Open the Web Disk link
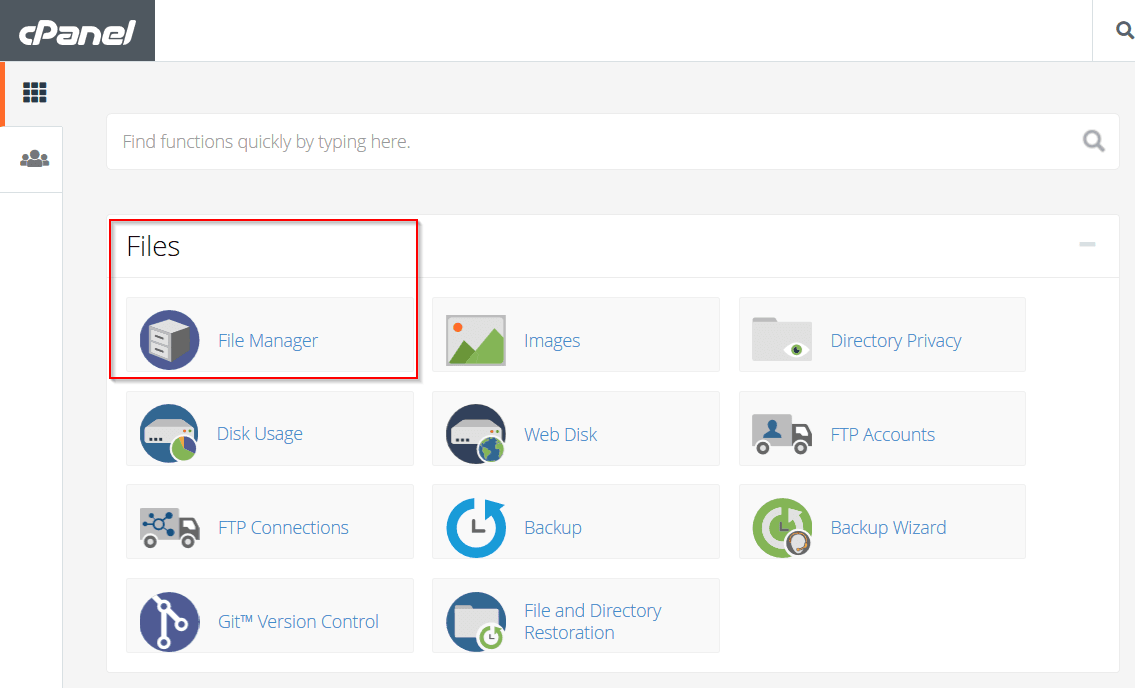The image size is (1135, 688). tap(560, 435)
